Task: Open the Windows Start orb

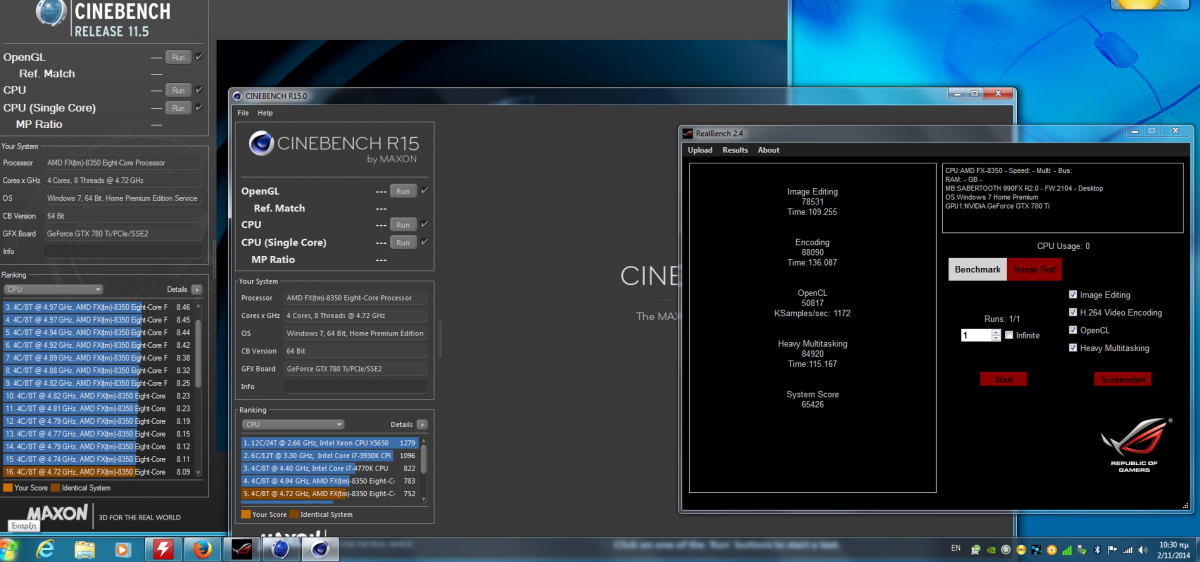Action: tap(9, 549)
